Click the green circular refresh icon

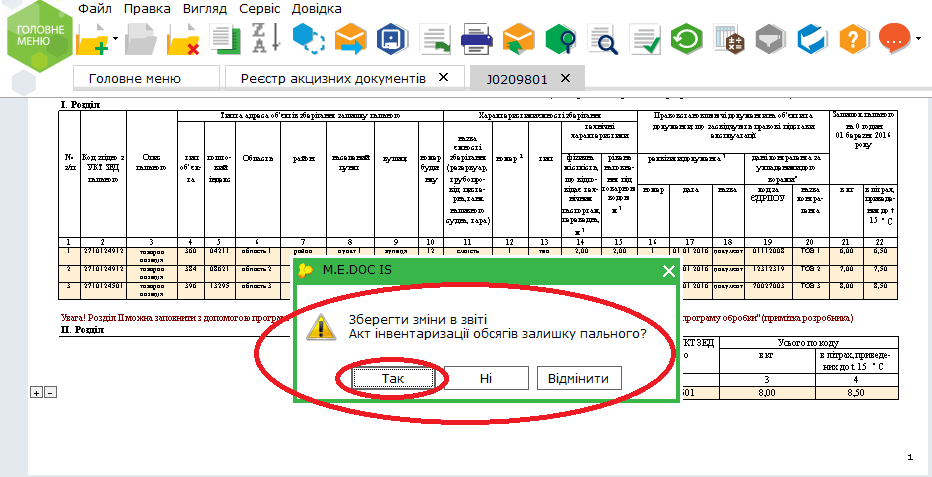pos(686,40)
